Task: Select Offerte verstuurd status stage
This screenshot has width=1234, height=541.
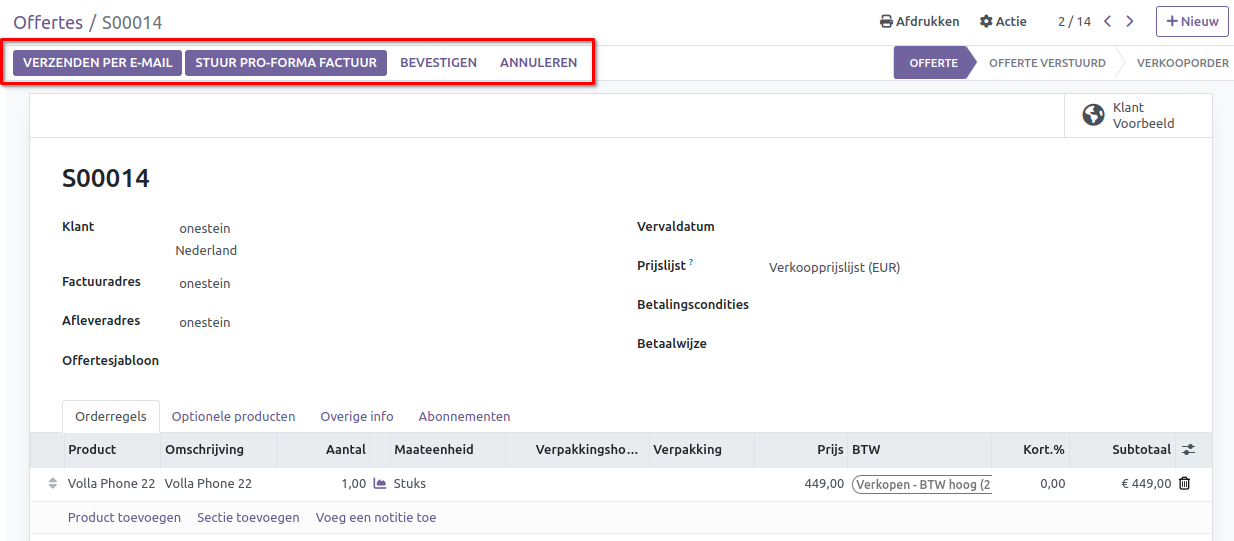Action: pos(1047,63)
